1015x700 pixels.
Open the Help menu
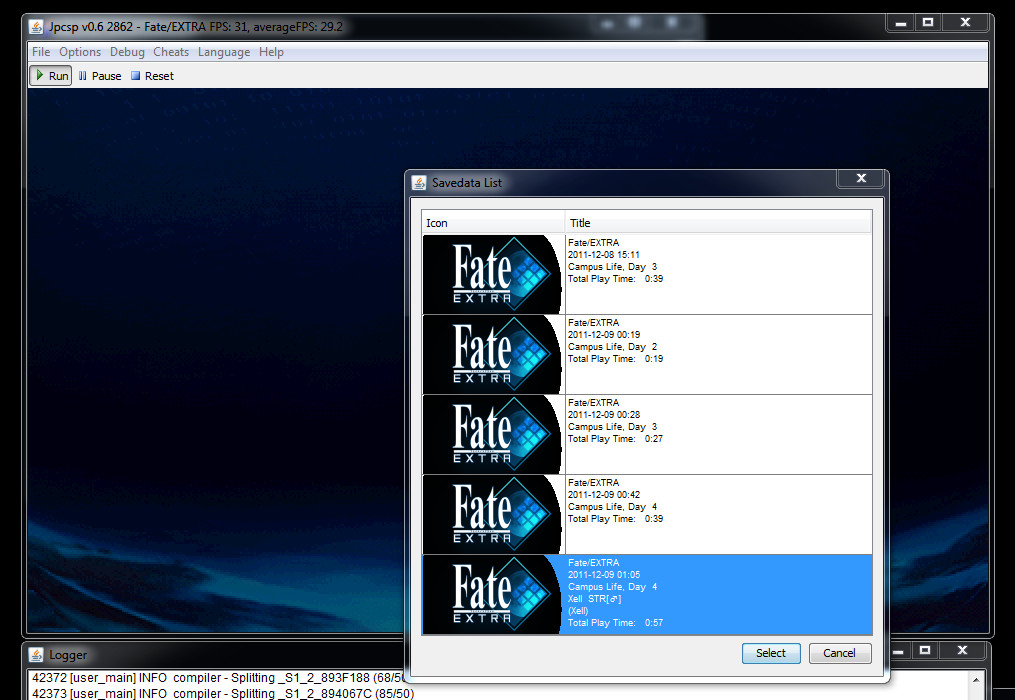point(271,52)
